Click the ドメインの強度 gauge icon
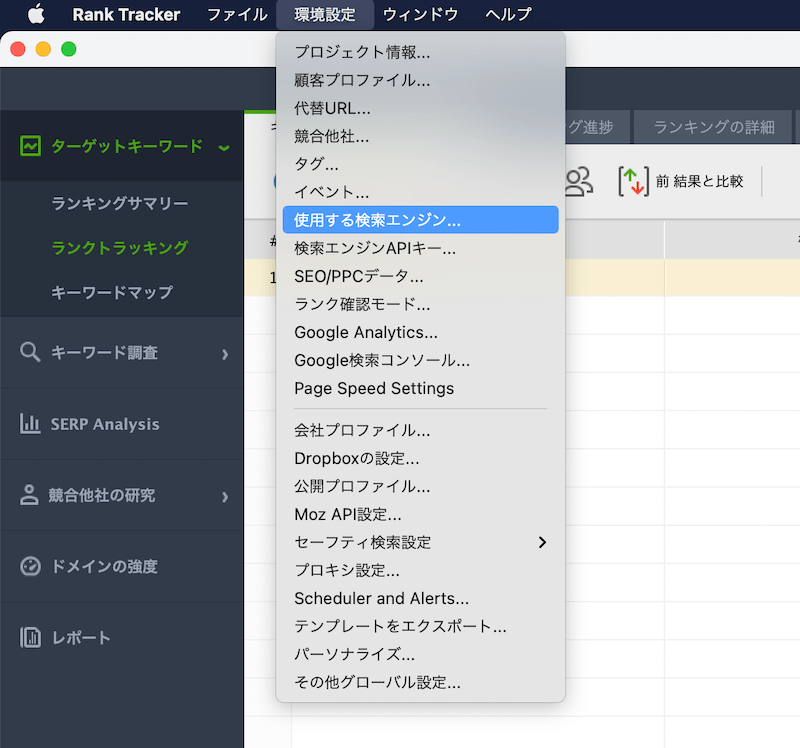 pos(30,566)
